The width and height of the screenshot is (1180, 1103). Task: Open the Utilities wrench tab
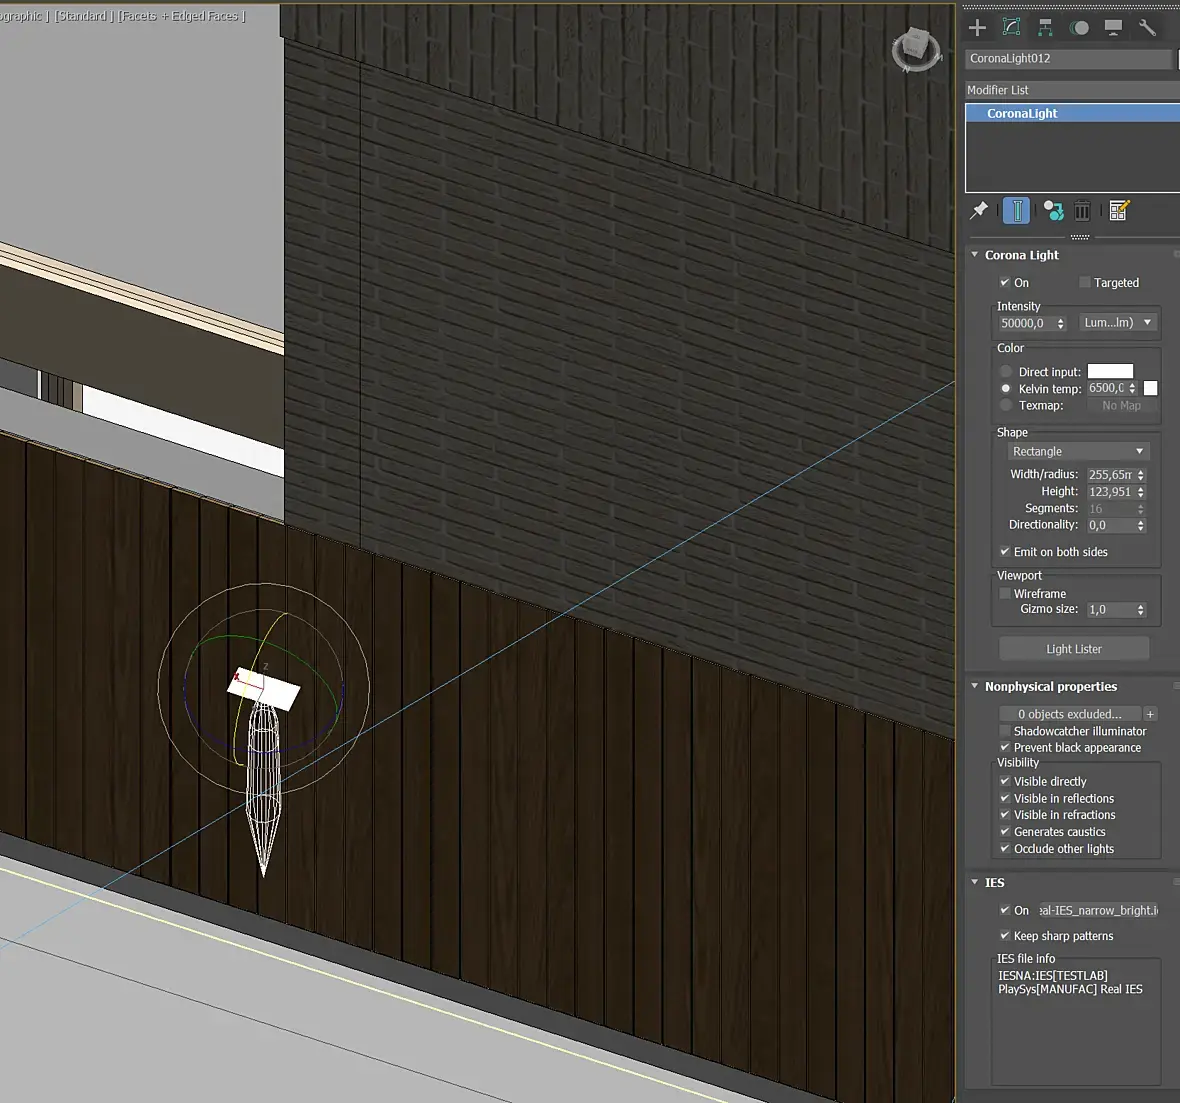[1147, 28]
